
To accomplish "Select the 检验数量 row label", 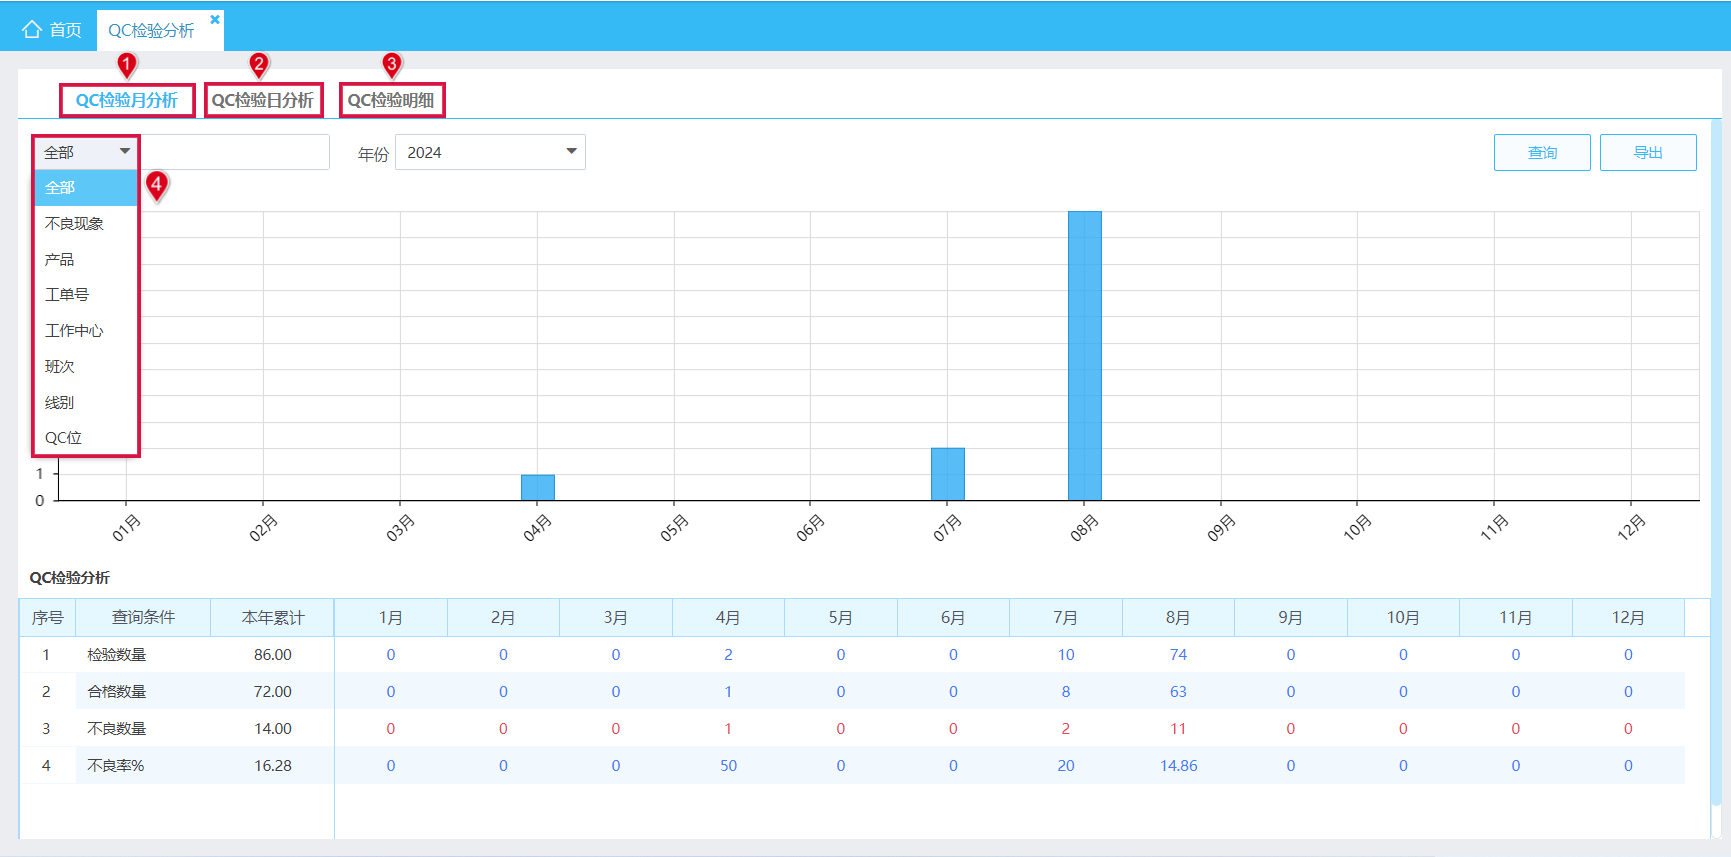I will pyautogui.click(x=116, y=655).
